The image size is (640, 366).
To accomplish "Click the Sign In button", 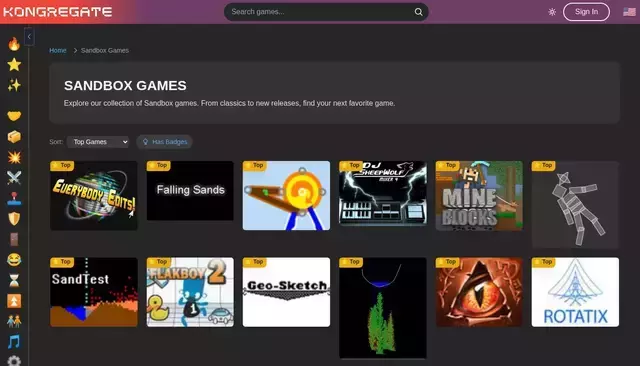I will (586, 12).
